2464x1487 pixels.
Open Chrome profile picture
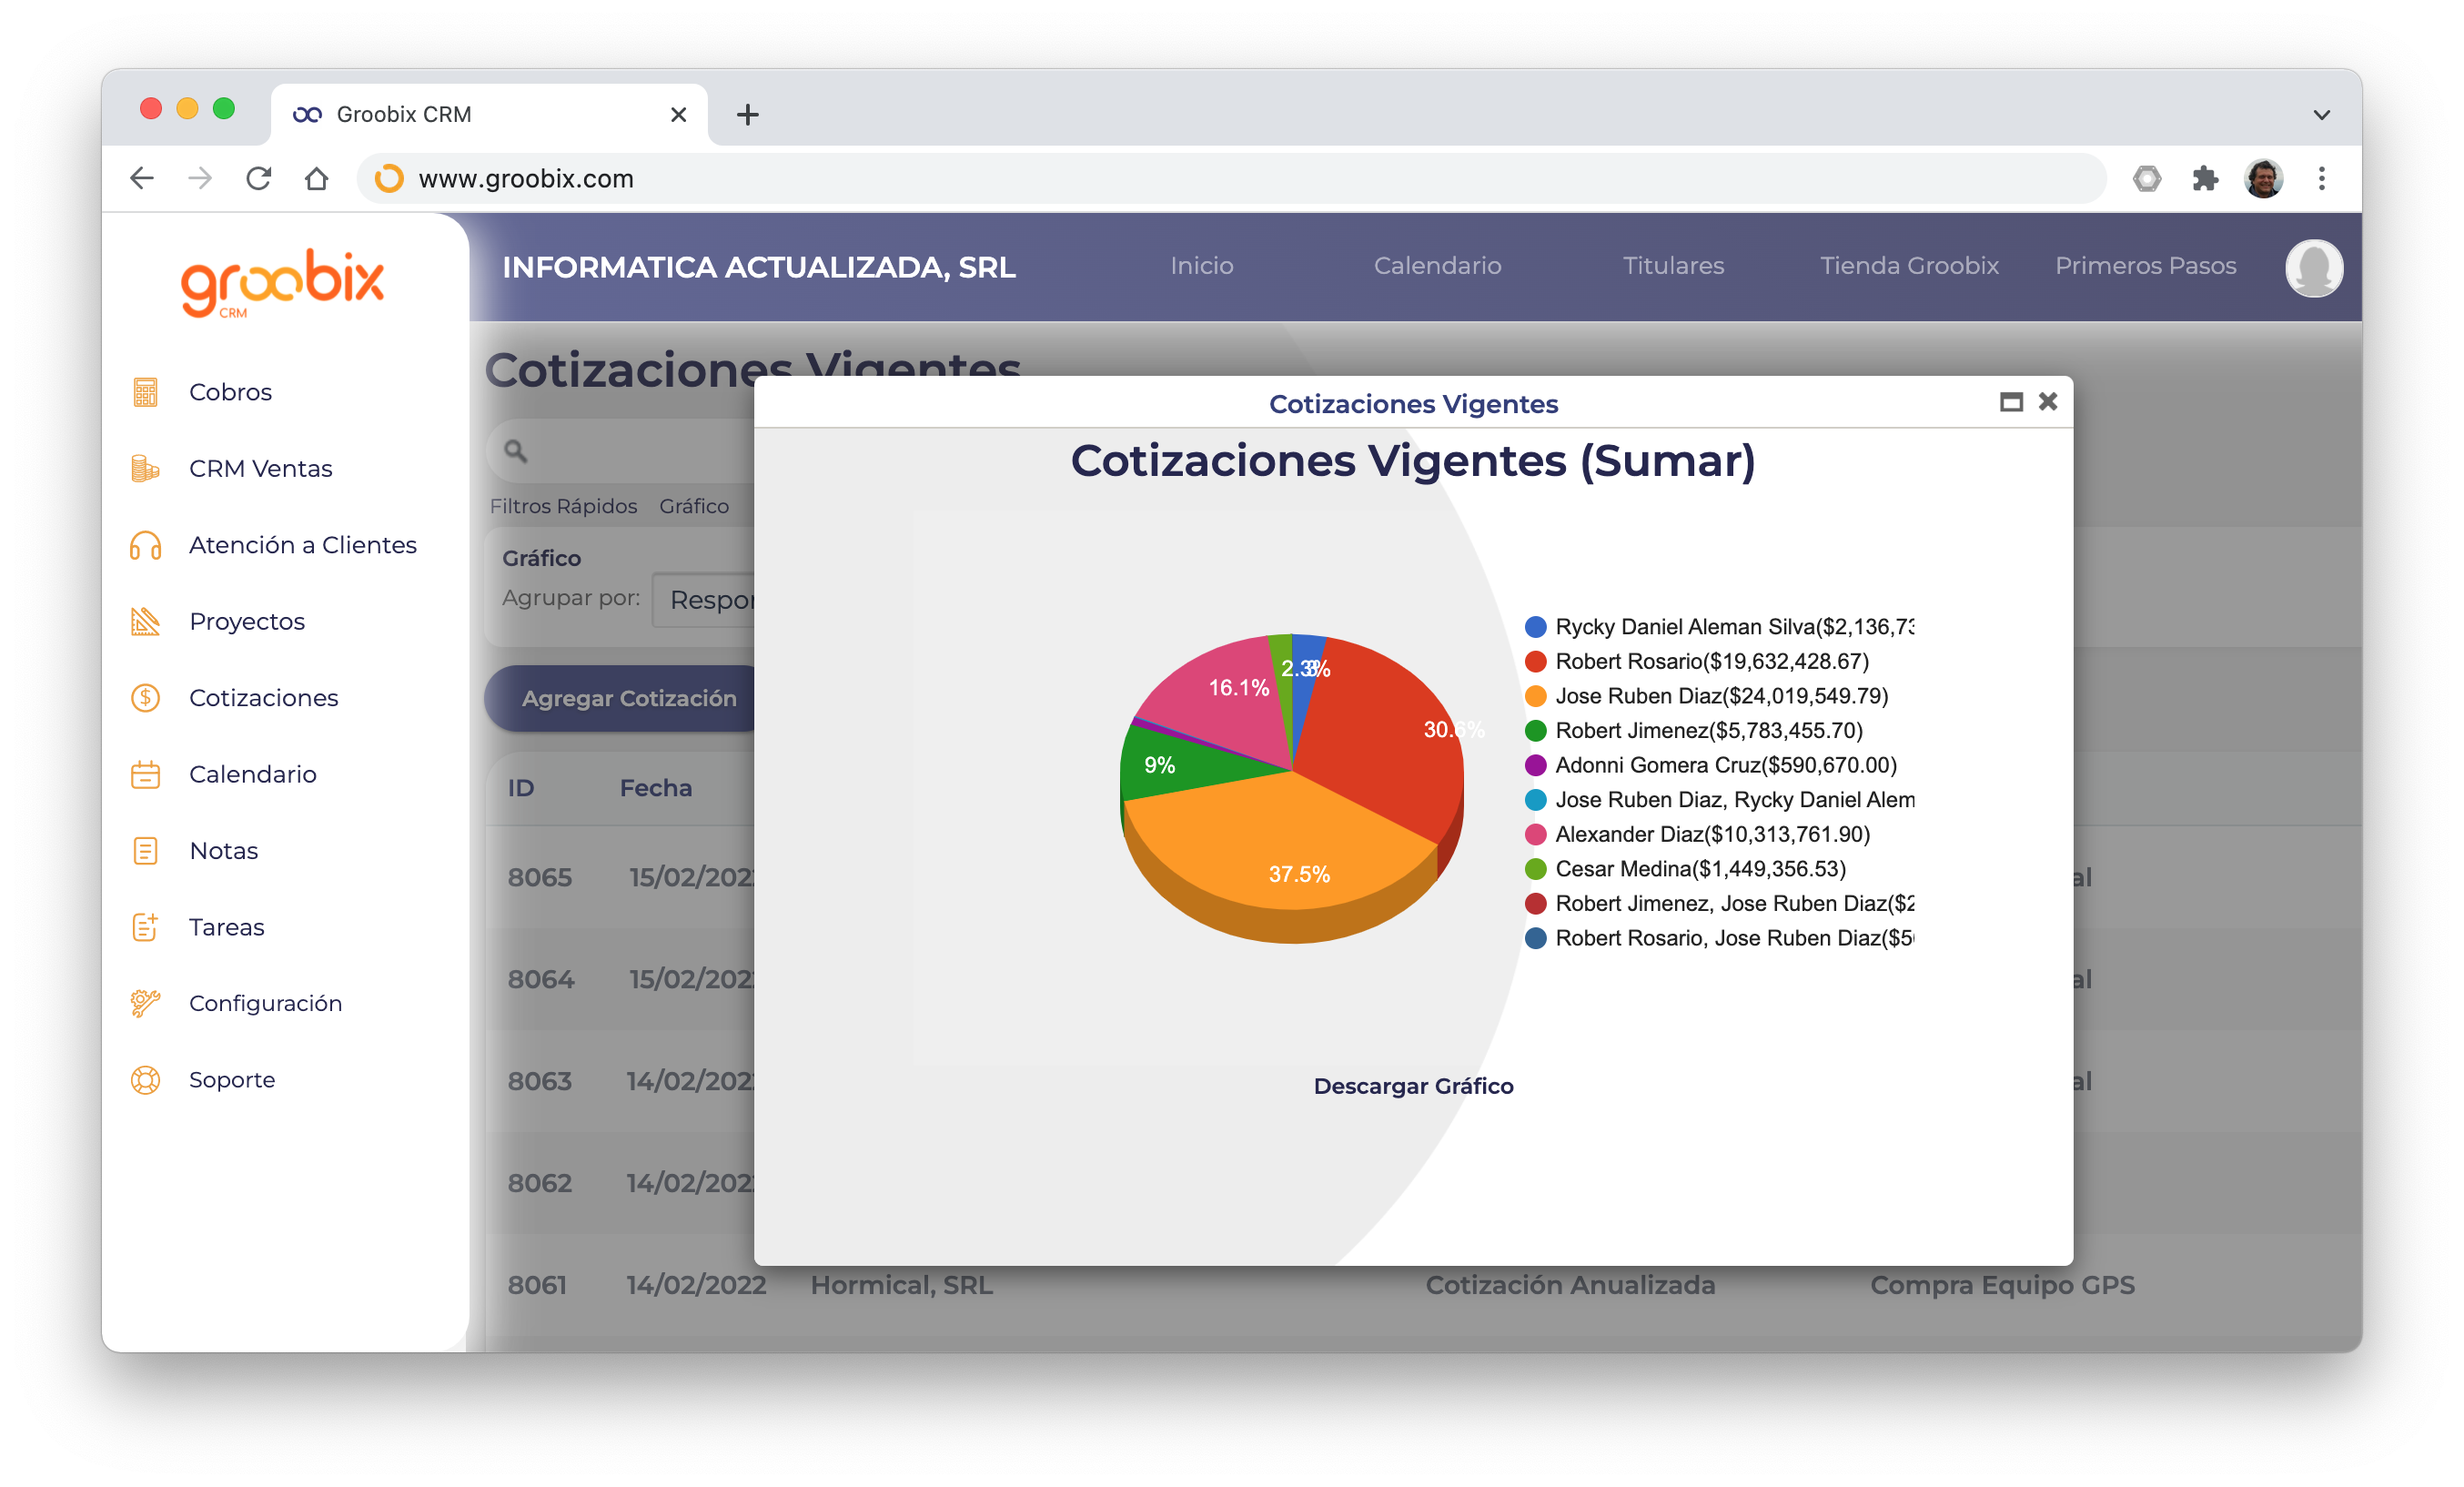click(x=2264, y=178)
